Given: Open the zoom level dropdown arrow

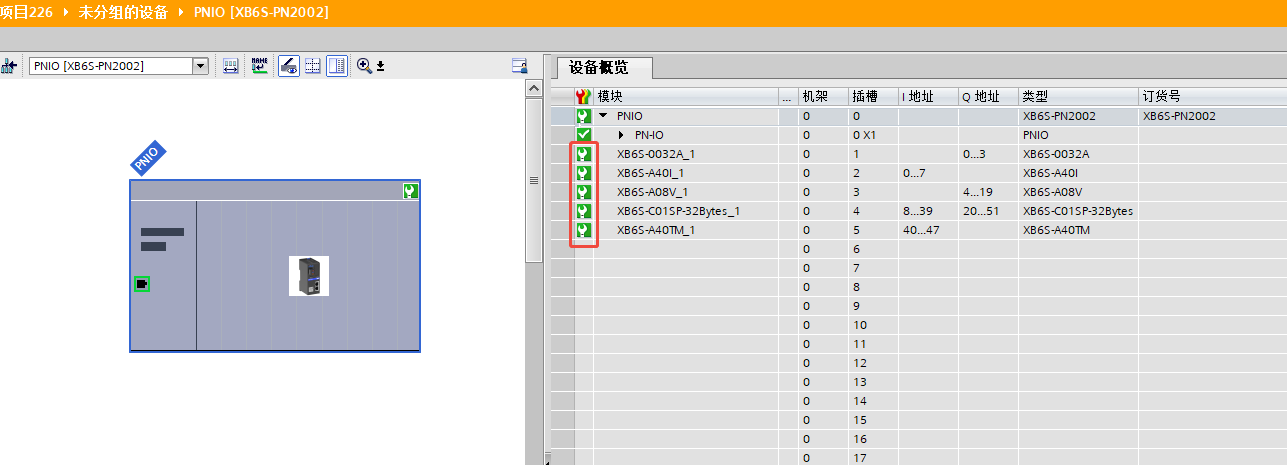Looking at the screenshot, I should (x=380, y=67).
